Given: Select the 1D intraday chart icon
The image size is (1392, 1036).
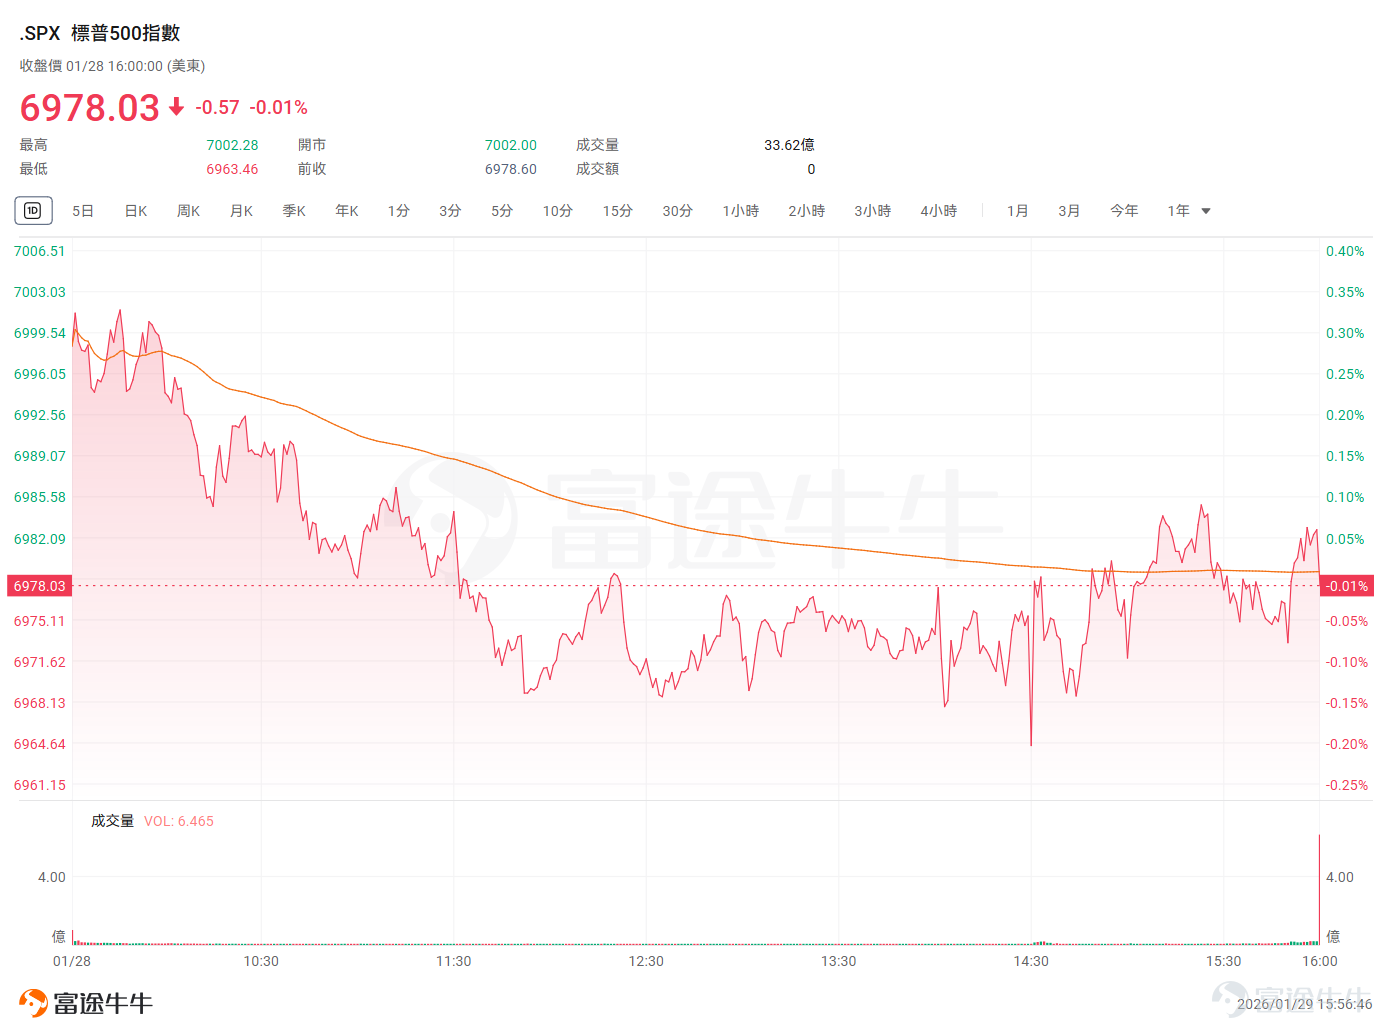Looking at the screenshot, I should tap(33, 211).
